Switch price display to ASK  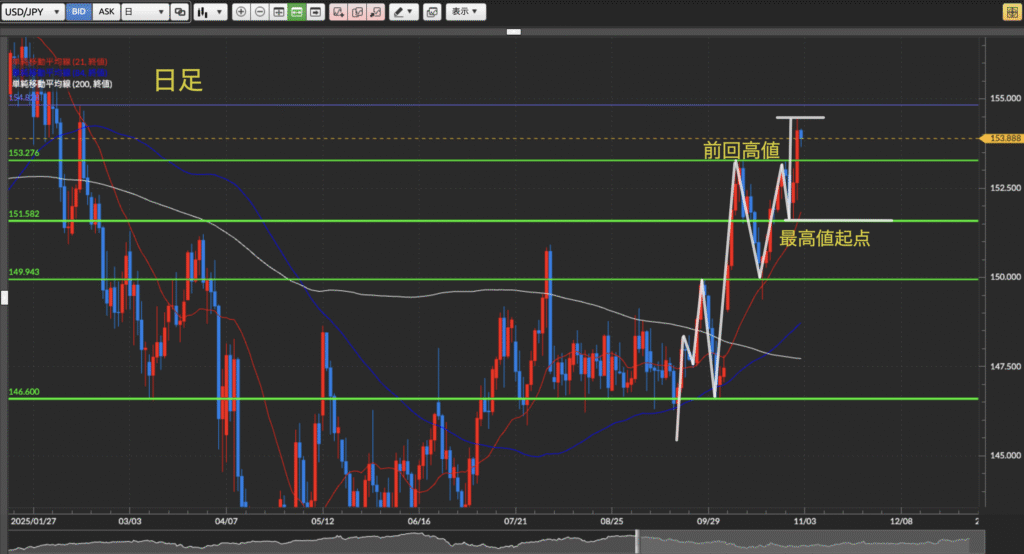106,12
